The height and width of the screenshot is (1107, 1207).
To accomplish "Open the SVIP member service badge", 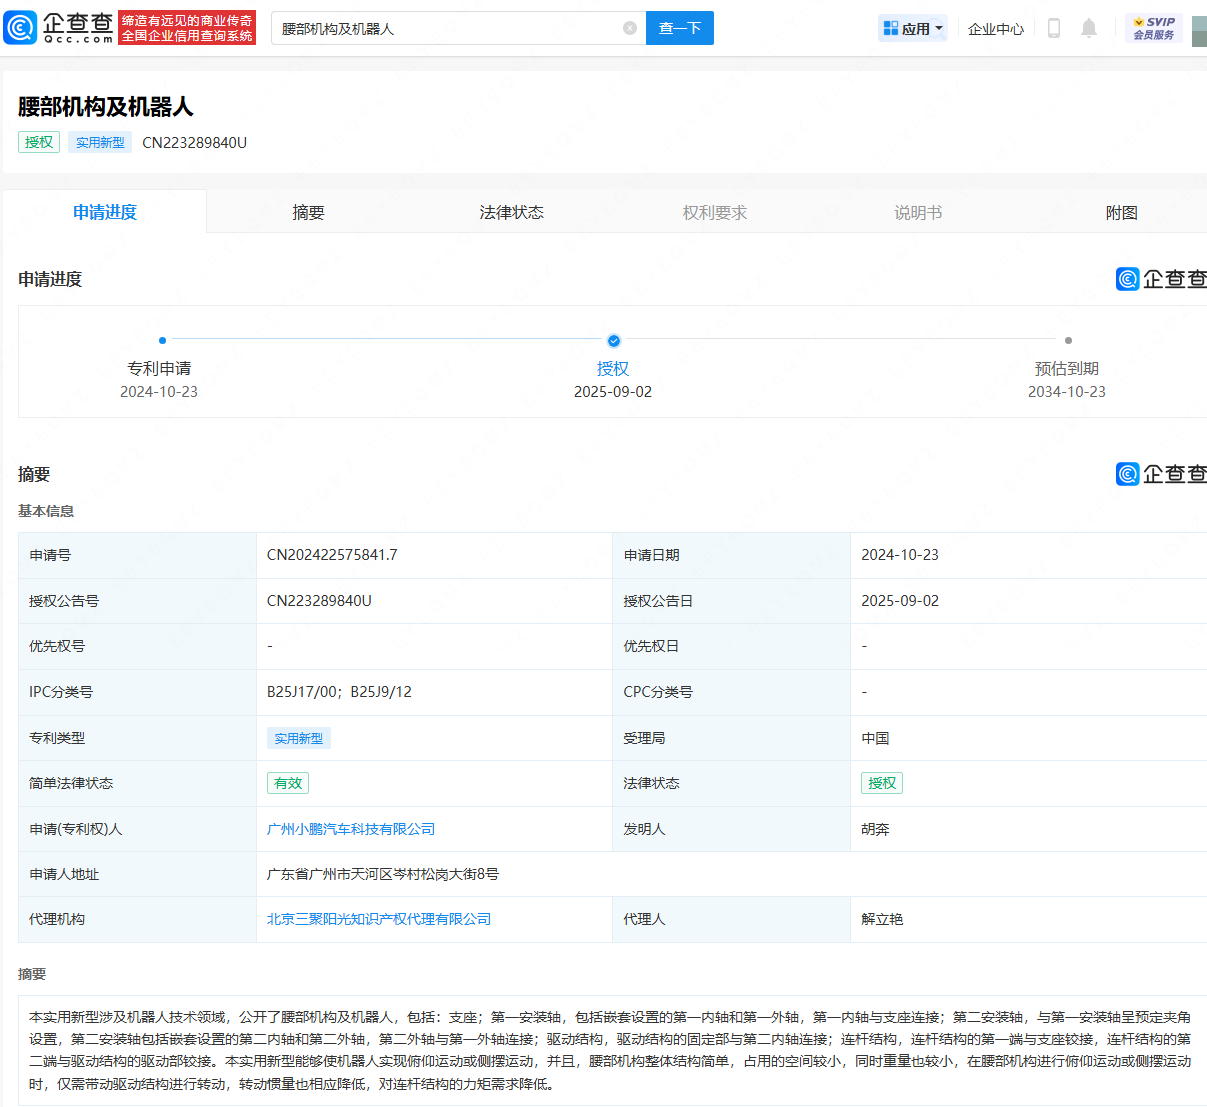I will (1154, 28).
